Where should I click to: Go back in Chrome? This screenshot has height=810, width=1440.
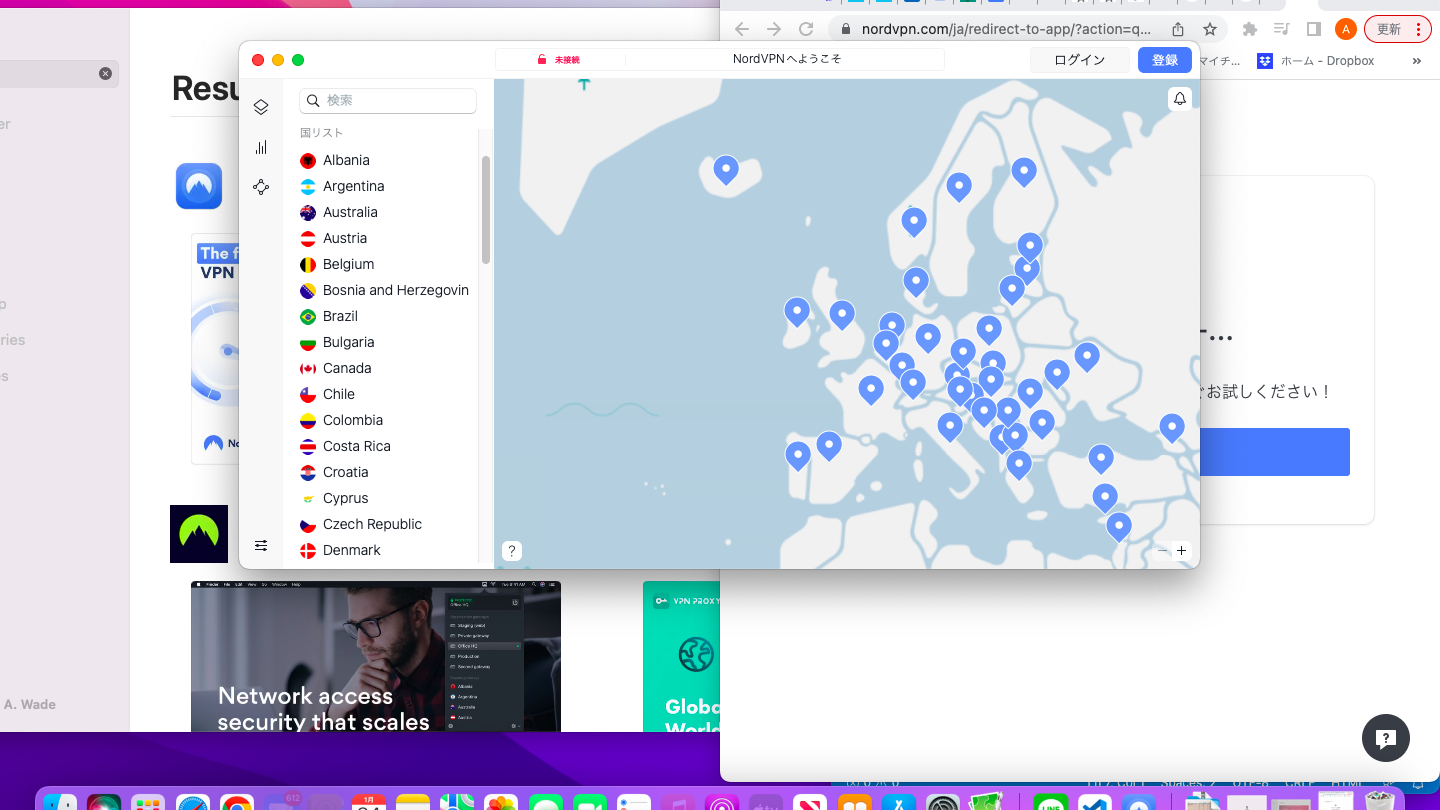tap(742, 29)
